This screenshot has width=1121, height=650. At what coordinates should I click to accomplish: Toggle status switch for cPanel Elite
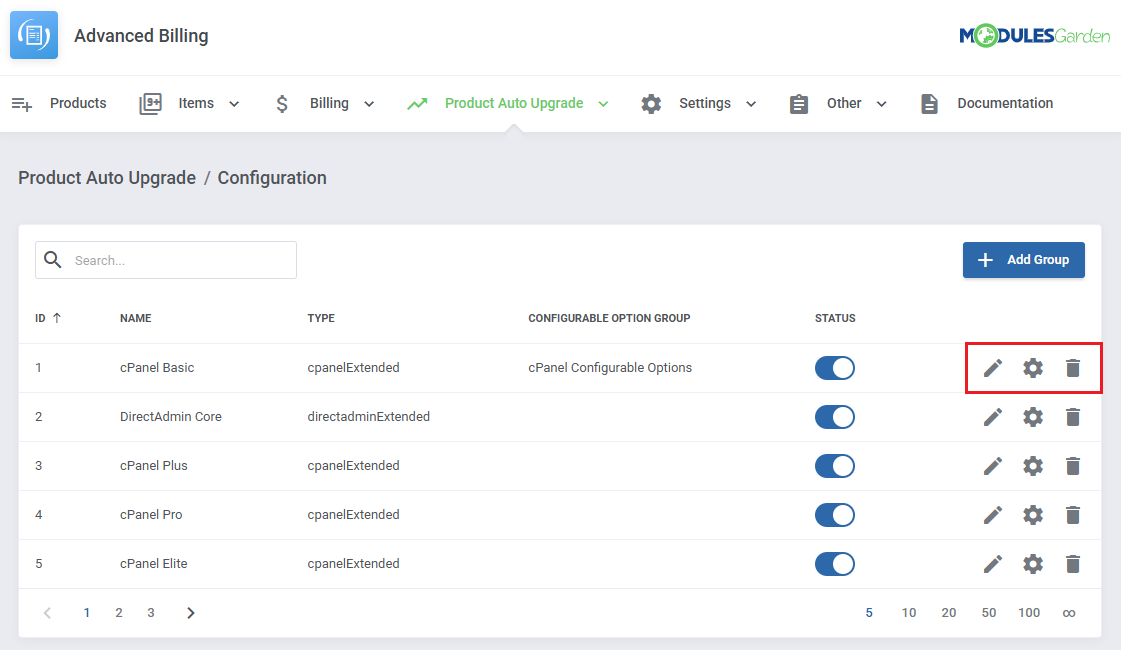click(x=834, y=564)
